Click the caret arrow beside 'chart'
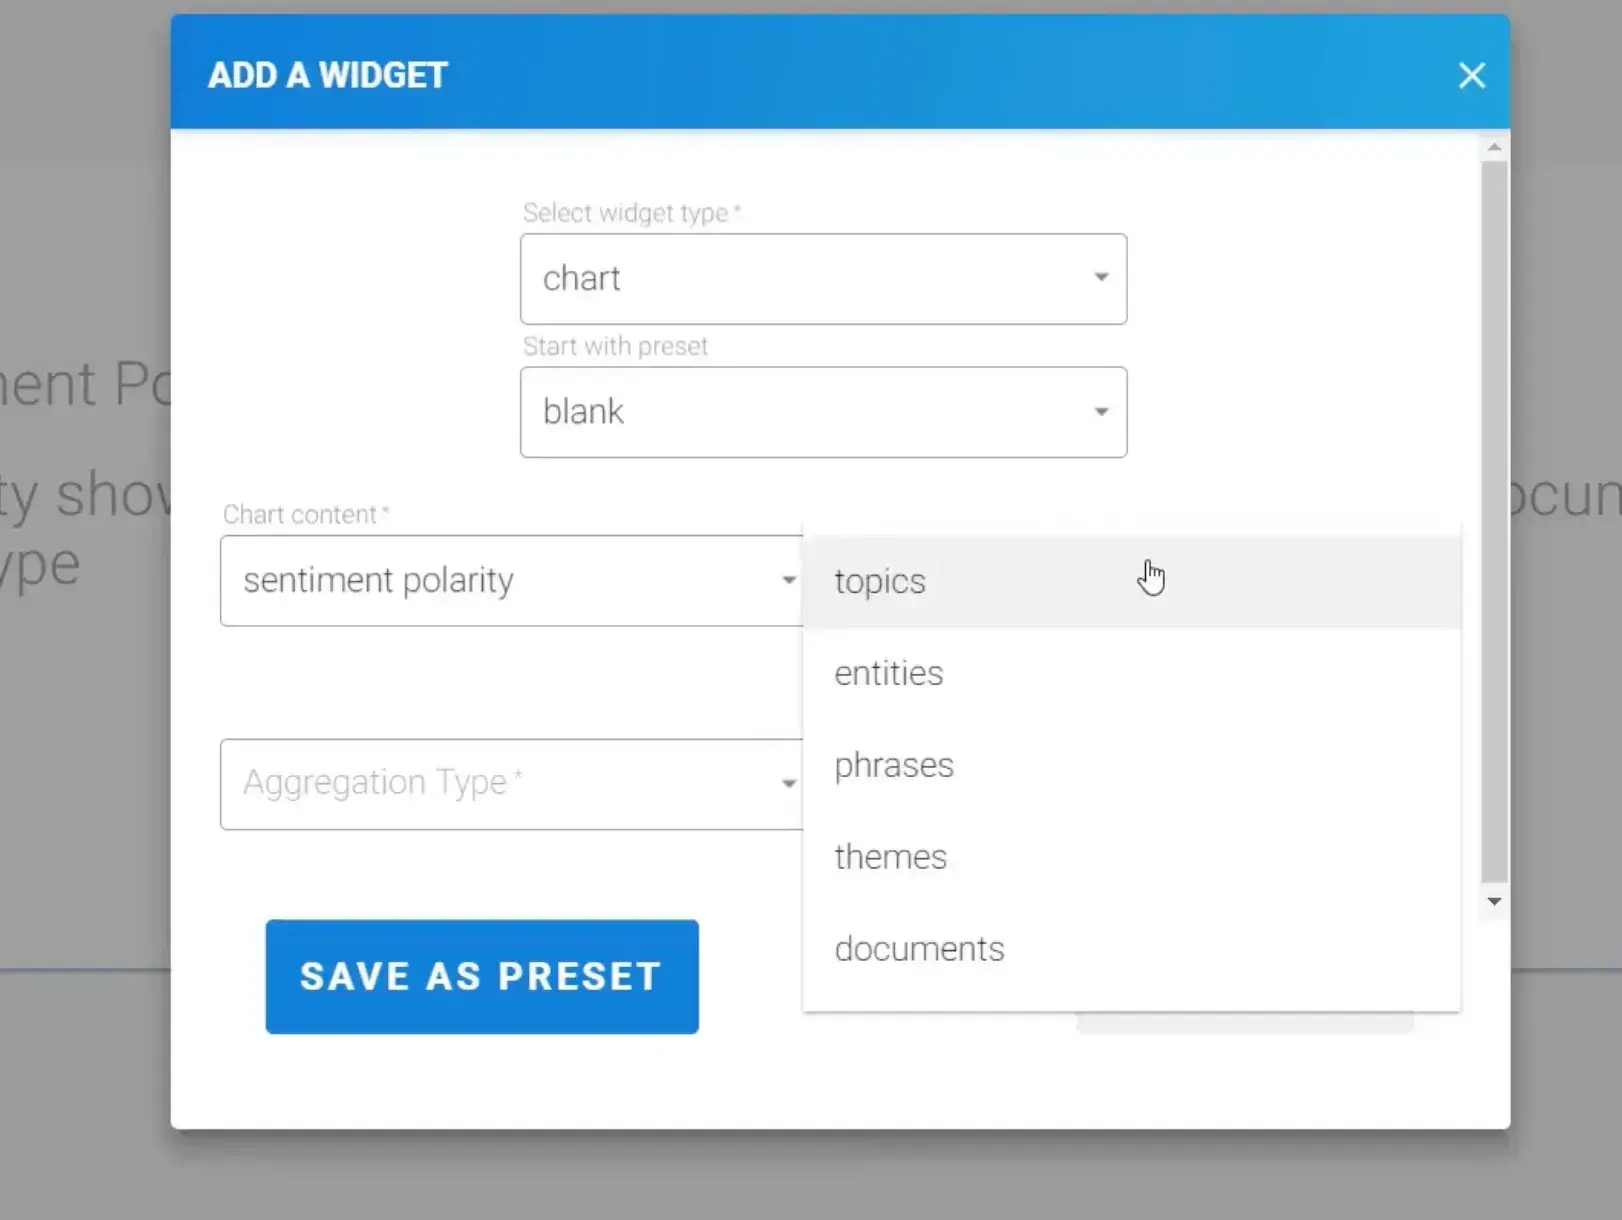 (1101, 277)
